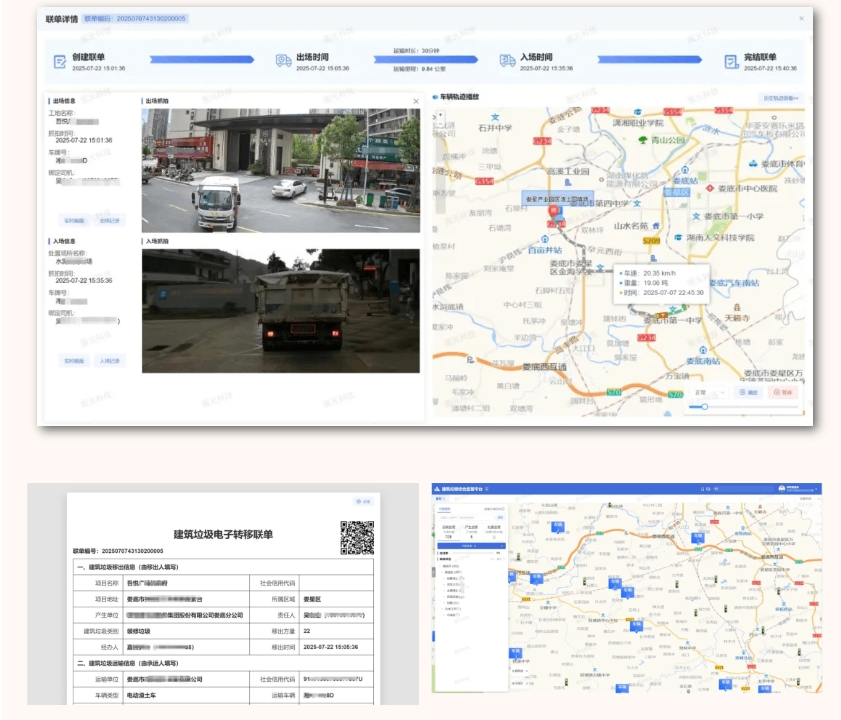Click the 出场记录 button
The height and width of the screenshot is (720, 841).
(109, 220)
